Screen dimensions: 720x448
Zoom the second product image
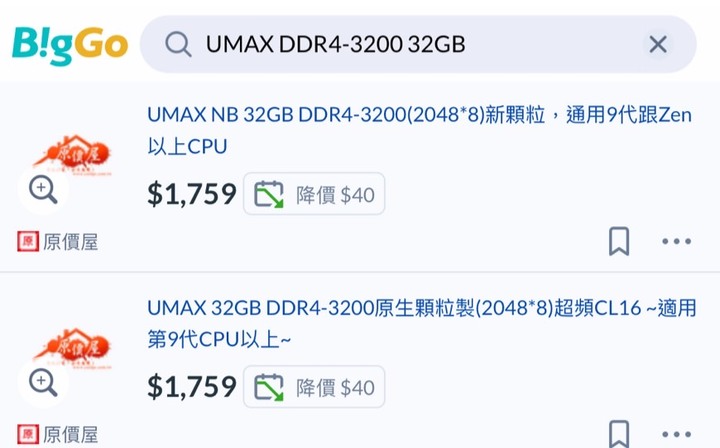(x=43, y=382)
